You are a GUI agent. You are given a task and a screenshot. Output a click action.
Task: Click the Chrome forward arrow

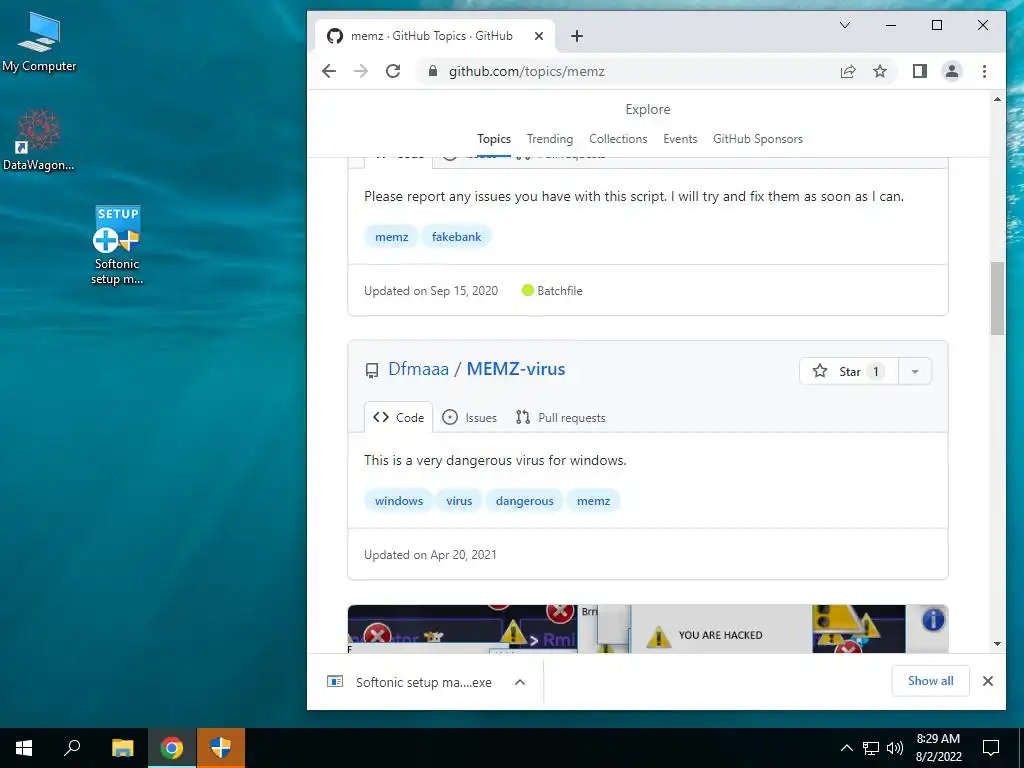(360, 71)
